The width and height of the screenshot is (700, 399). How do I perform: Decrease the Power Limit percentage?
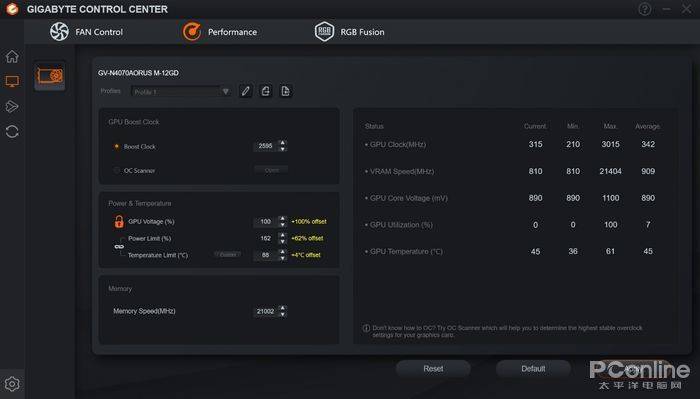click(x=282, y=241)
